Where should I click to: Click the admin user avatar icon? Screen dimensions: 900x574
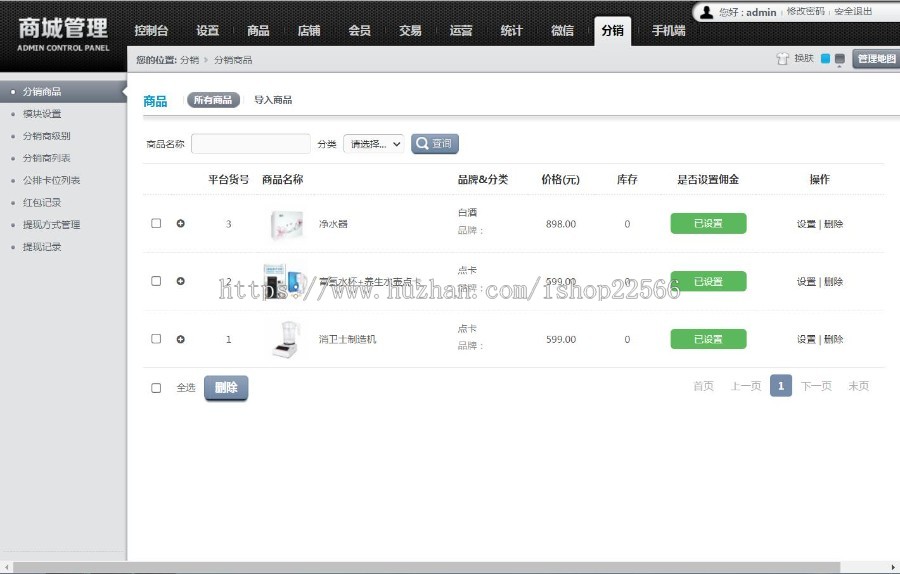707,13
